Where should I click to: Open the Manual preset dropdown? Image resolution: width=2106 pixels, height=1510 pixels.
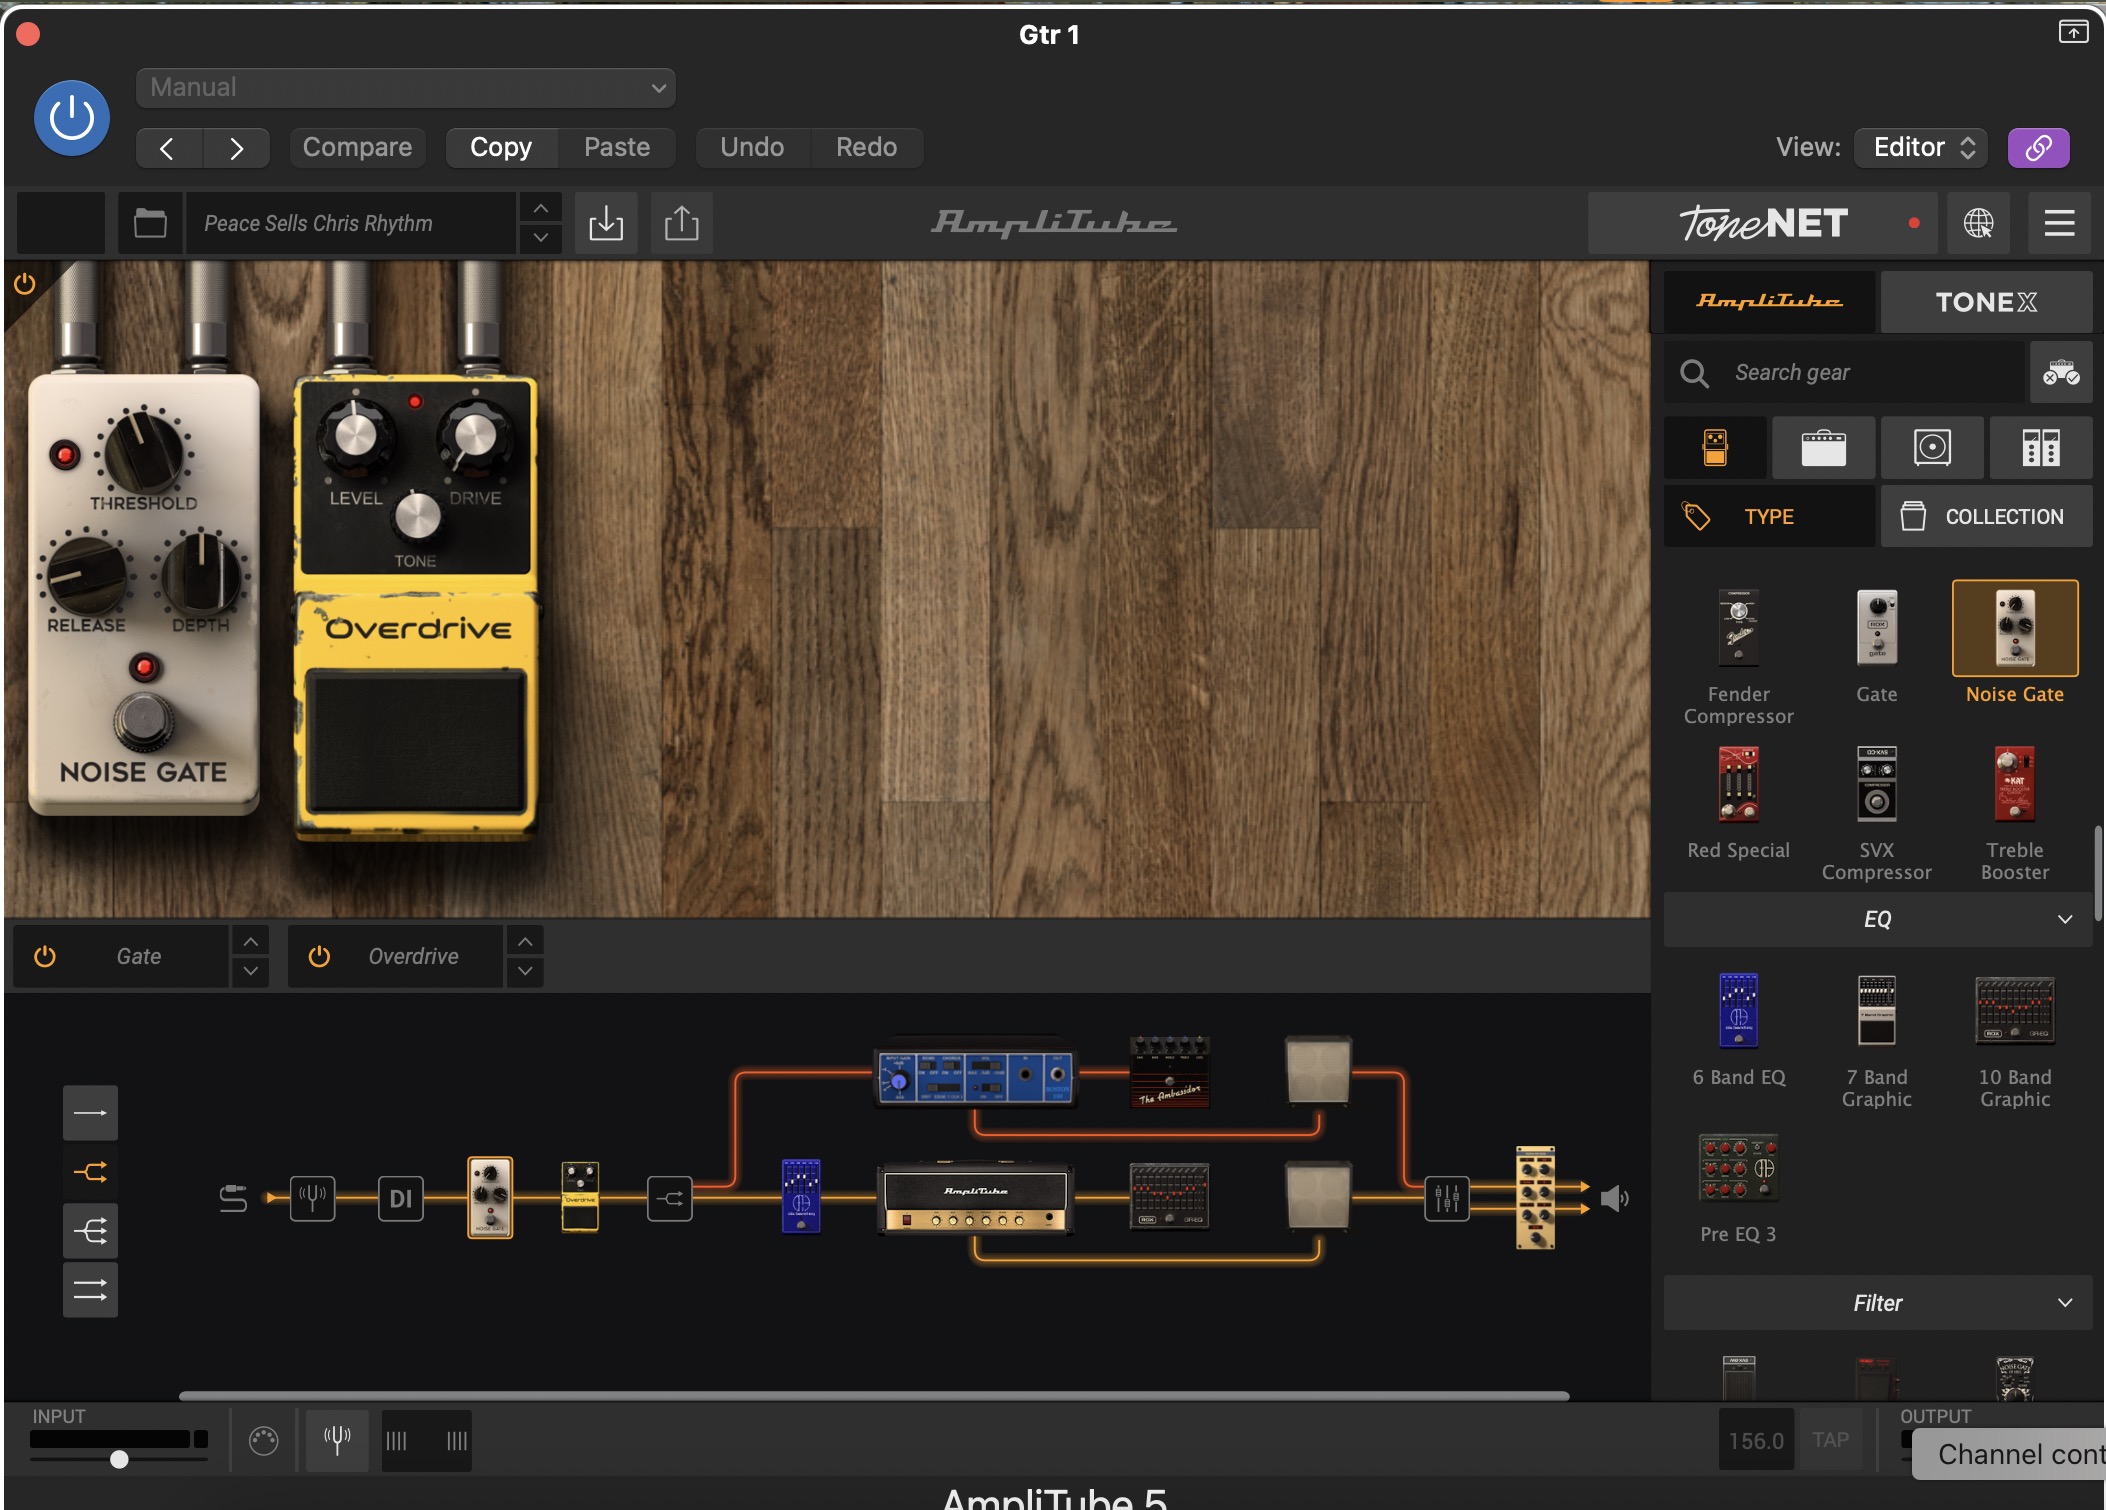pyautogui.click(x=405, y=87)
